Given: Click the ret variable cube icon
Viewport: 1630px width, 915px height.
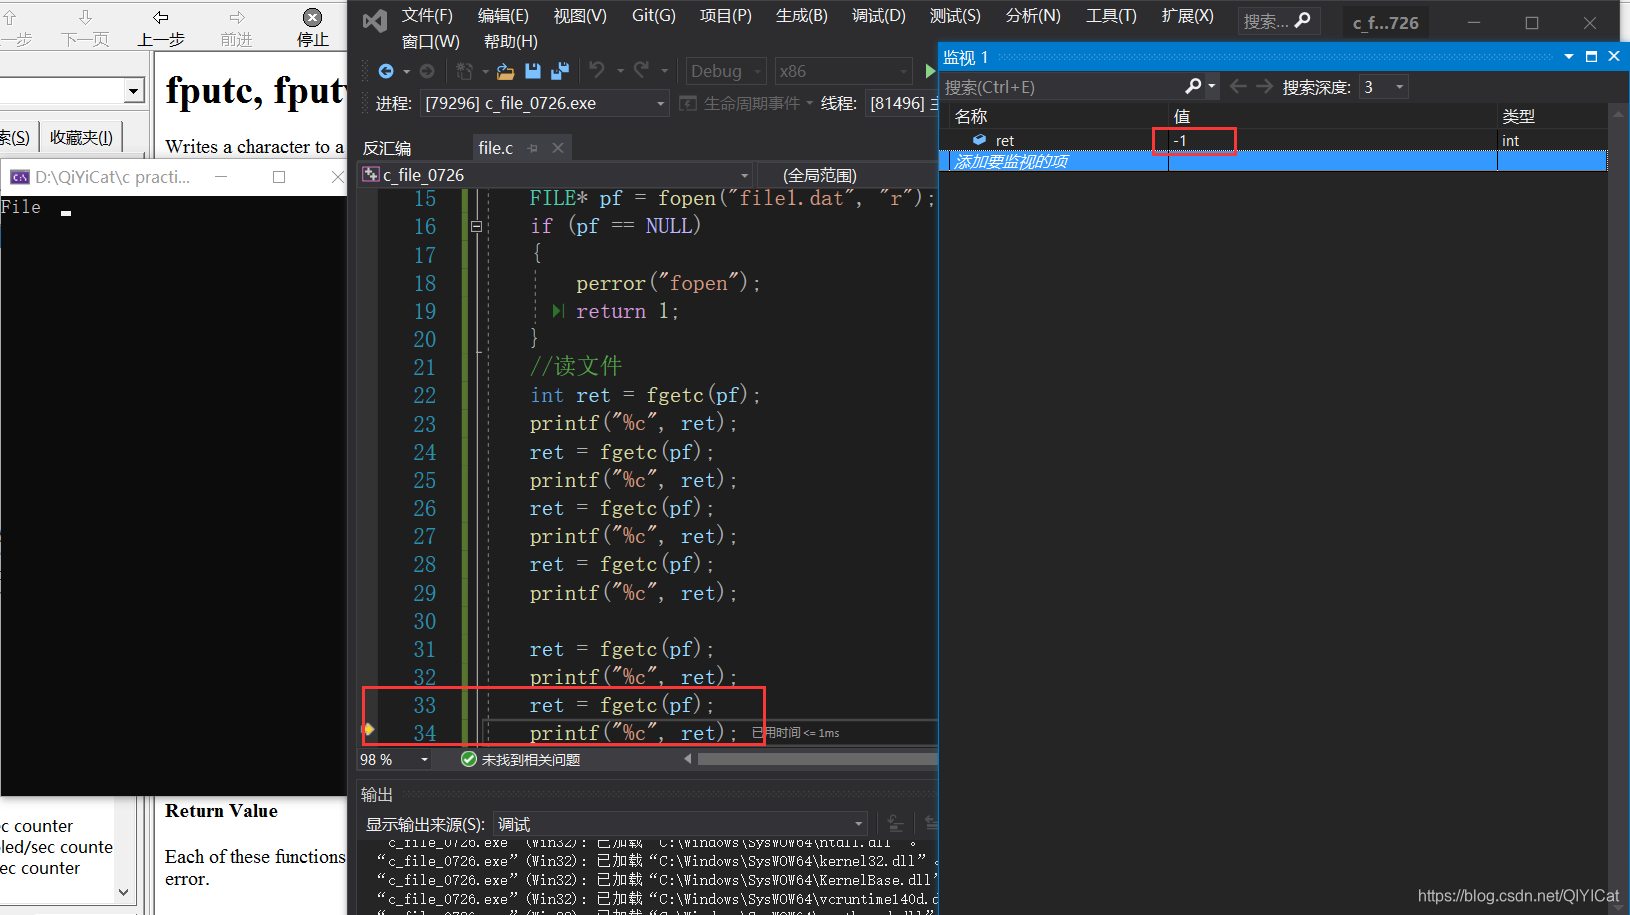Looking at the screenshot, I should click(x=980, y=140).
